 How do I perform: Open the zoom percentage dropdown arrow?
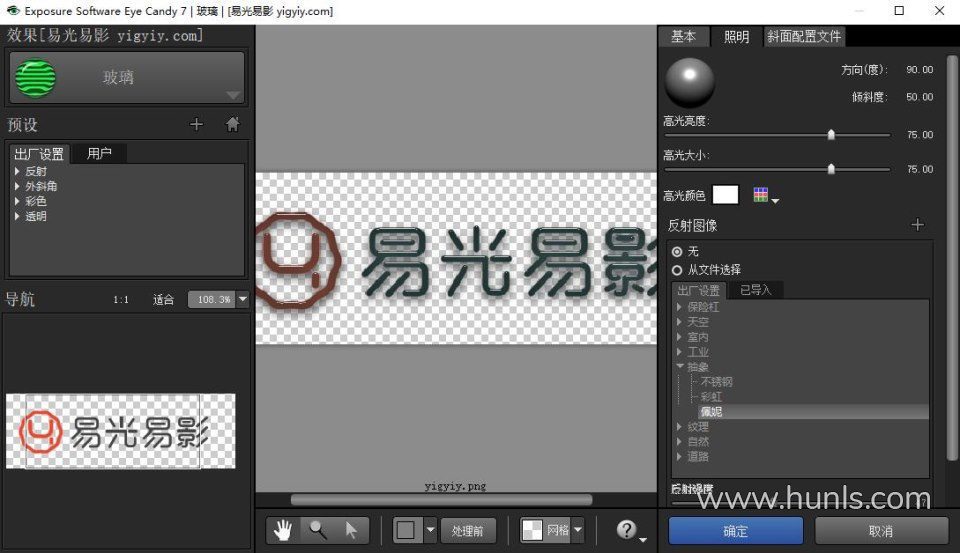pyautogui.click(x=243, y=299)
